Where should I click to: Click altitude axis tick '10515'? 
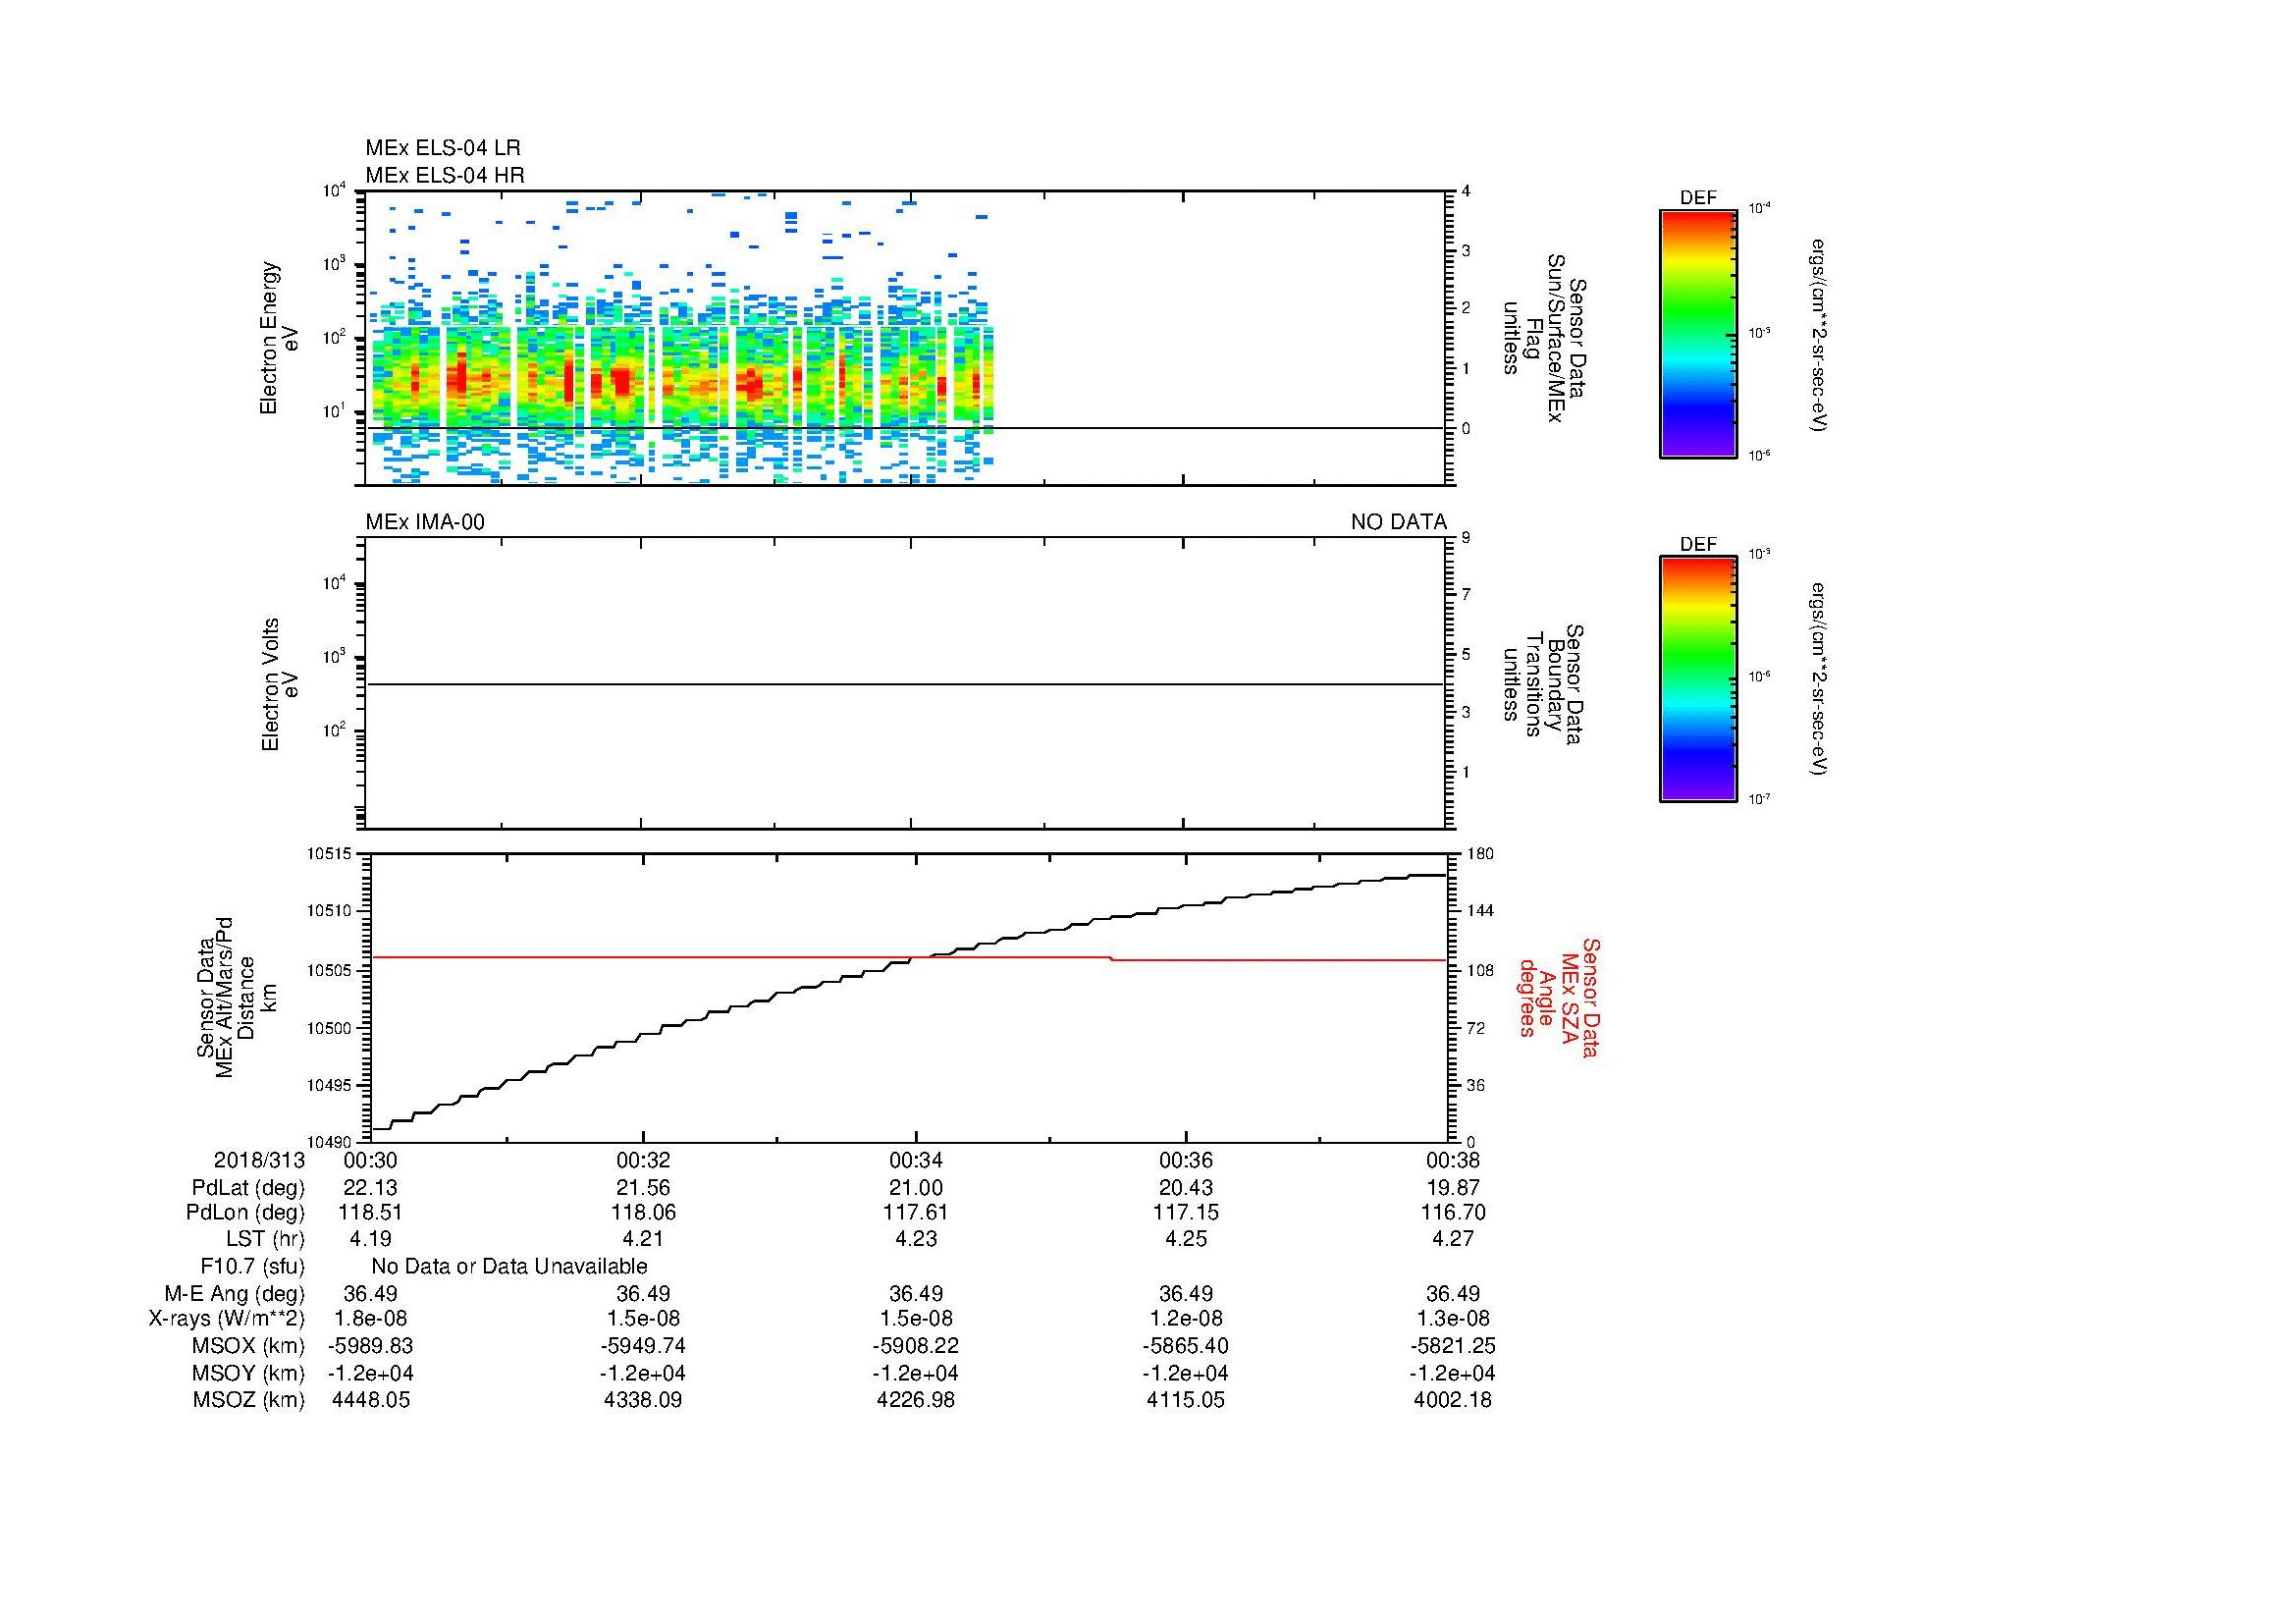329,855
